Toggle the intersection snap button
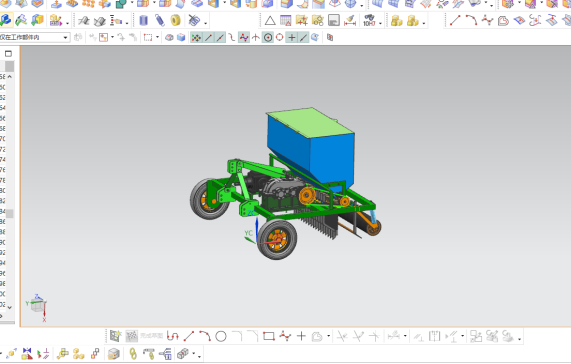 (x=256, y=37)
